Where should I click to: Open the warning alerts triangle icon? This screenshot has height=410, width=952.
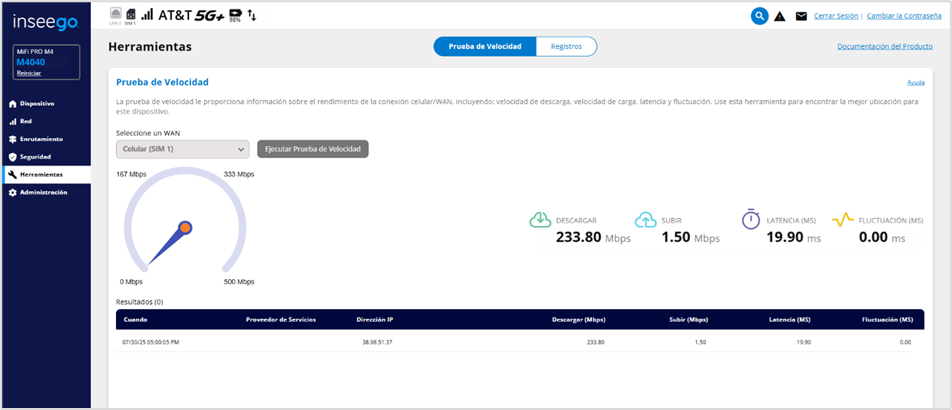780,16
